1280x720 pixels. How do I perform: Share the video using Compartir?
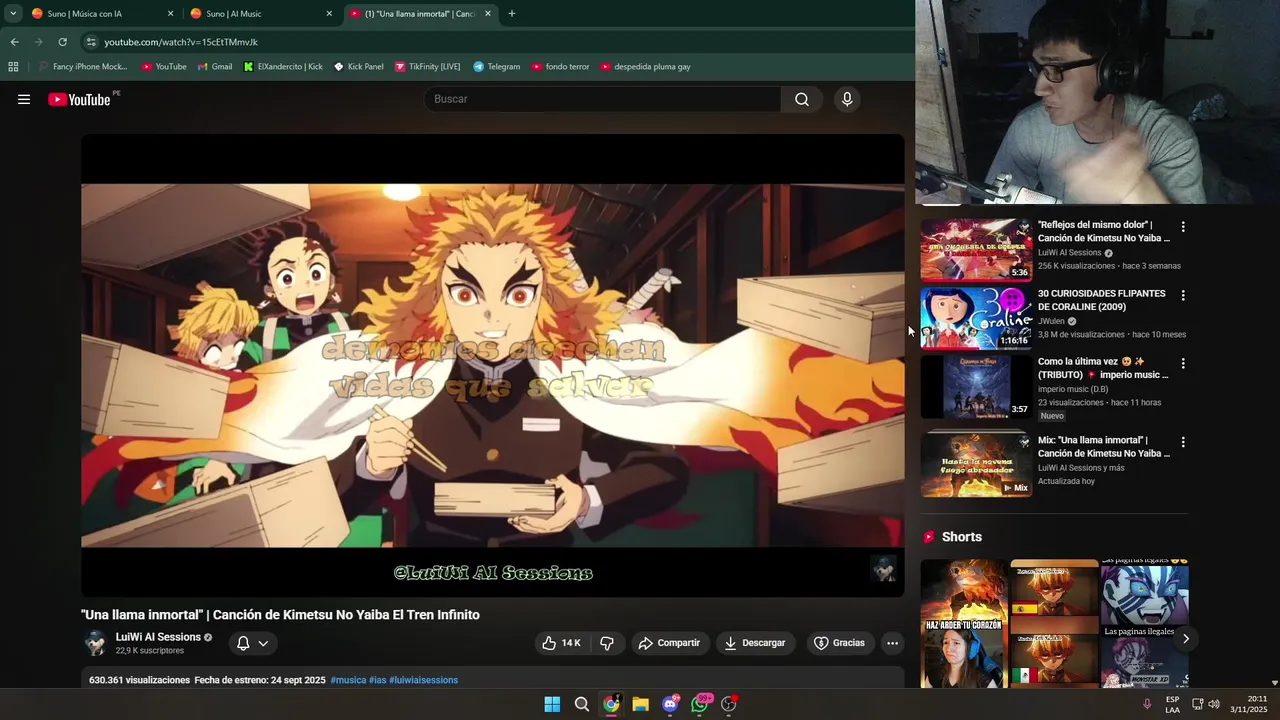click(670, 643)
